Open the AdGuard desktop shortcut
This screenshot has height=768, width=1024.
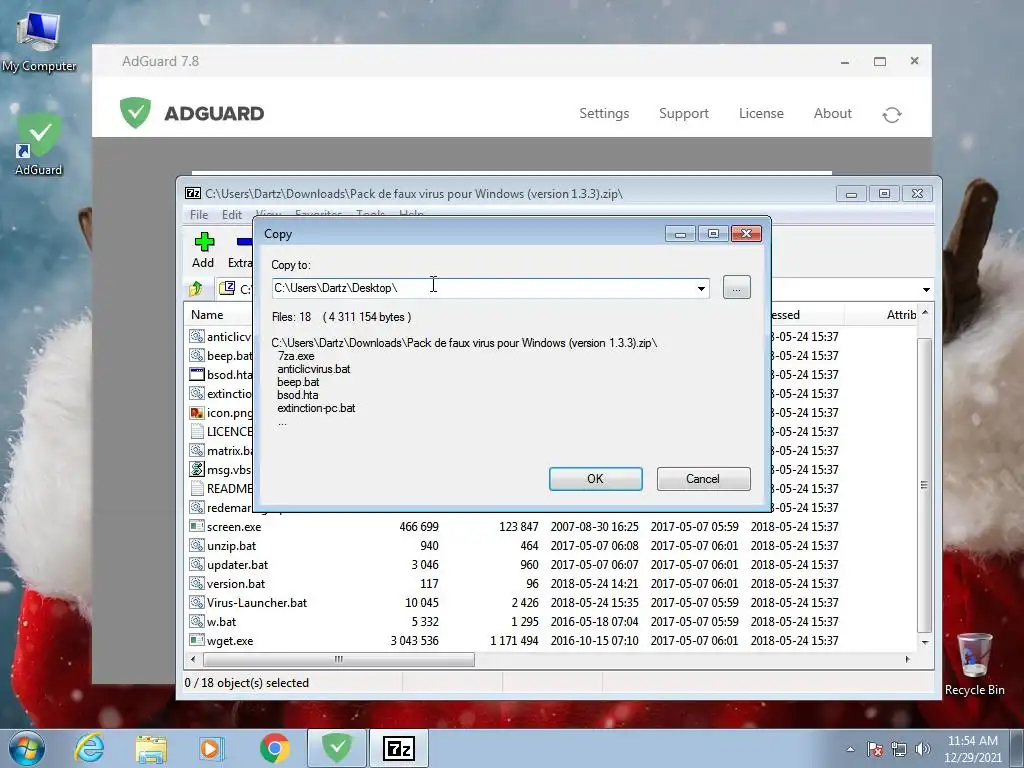(x=39, y=144)
